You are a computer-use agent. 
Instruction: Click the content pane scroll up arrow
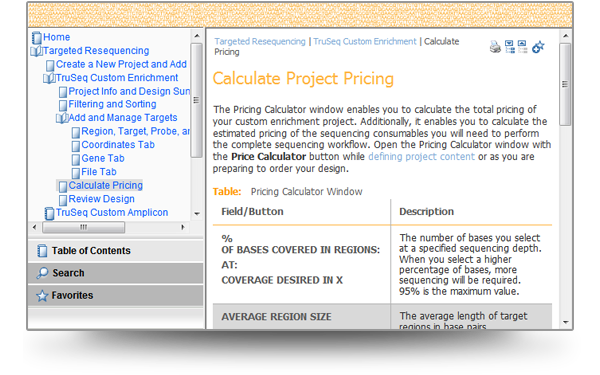(x=566, y=36)
